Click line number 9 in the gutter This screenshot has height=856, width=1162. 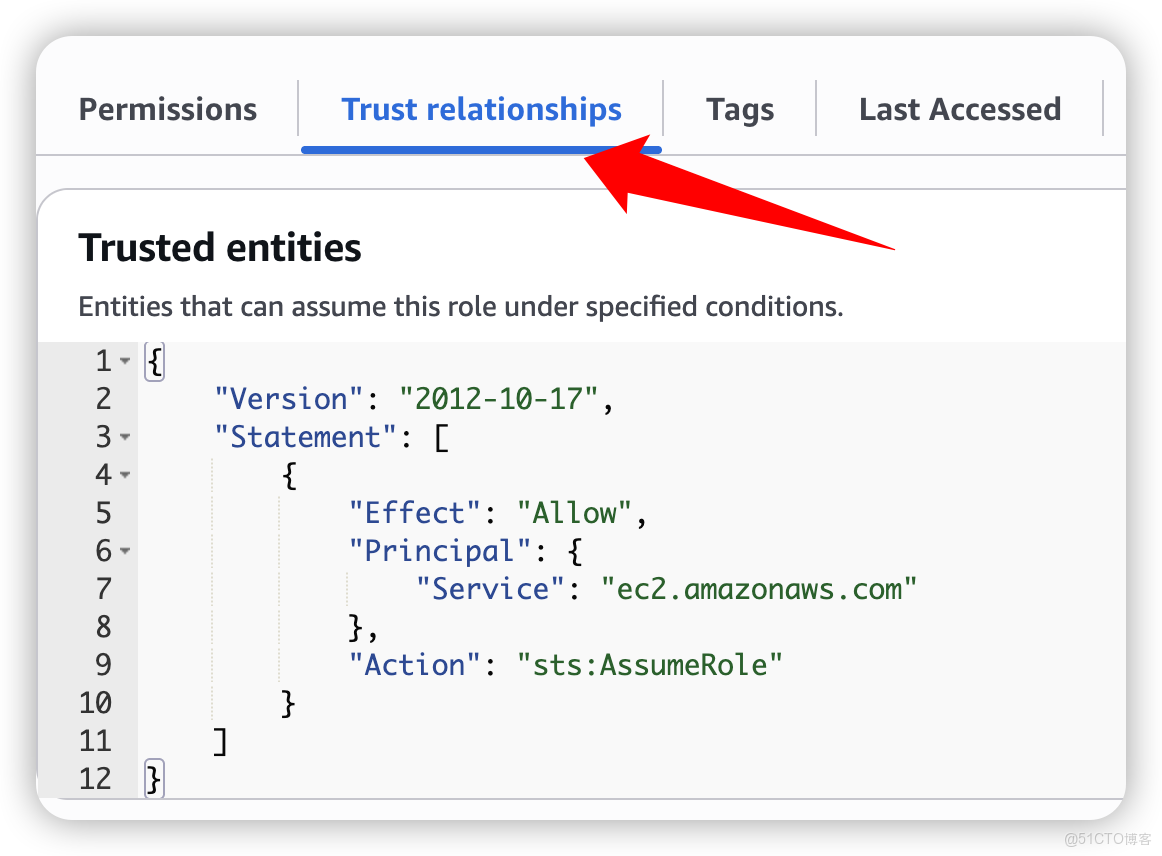pyautogui.click(x=104, y=664)
